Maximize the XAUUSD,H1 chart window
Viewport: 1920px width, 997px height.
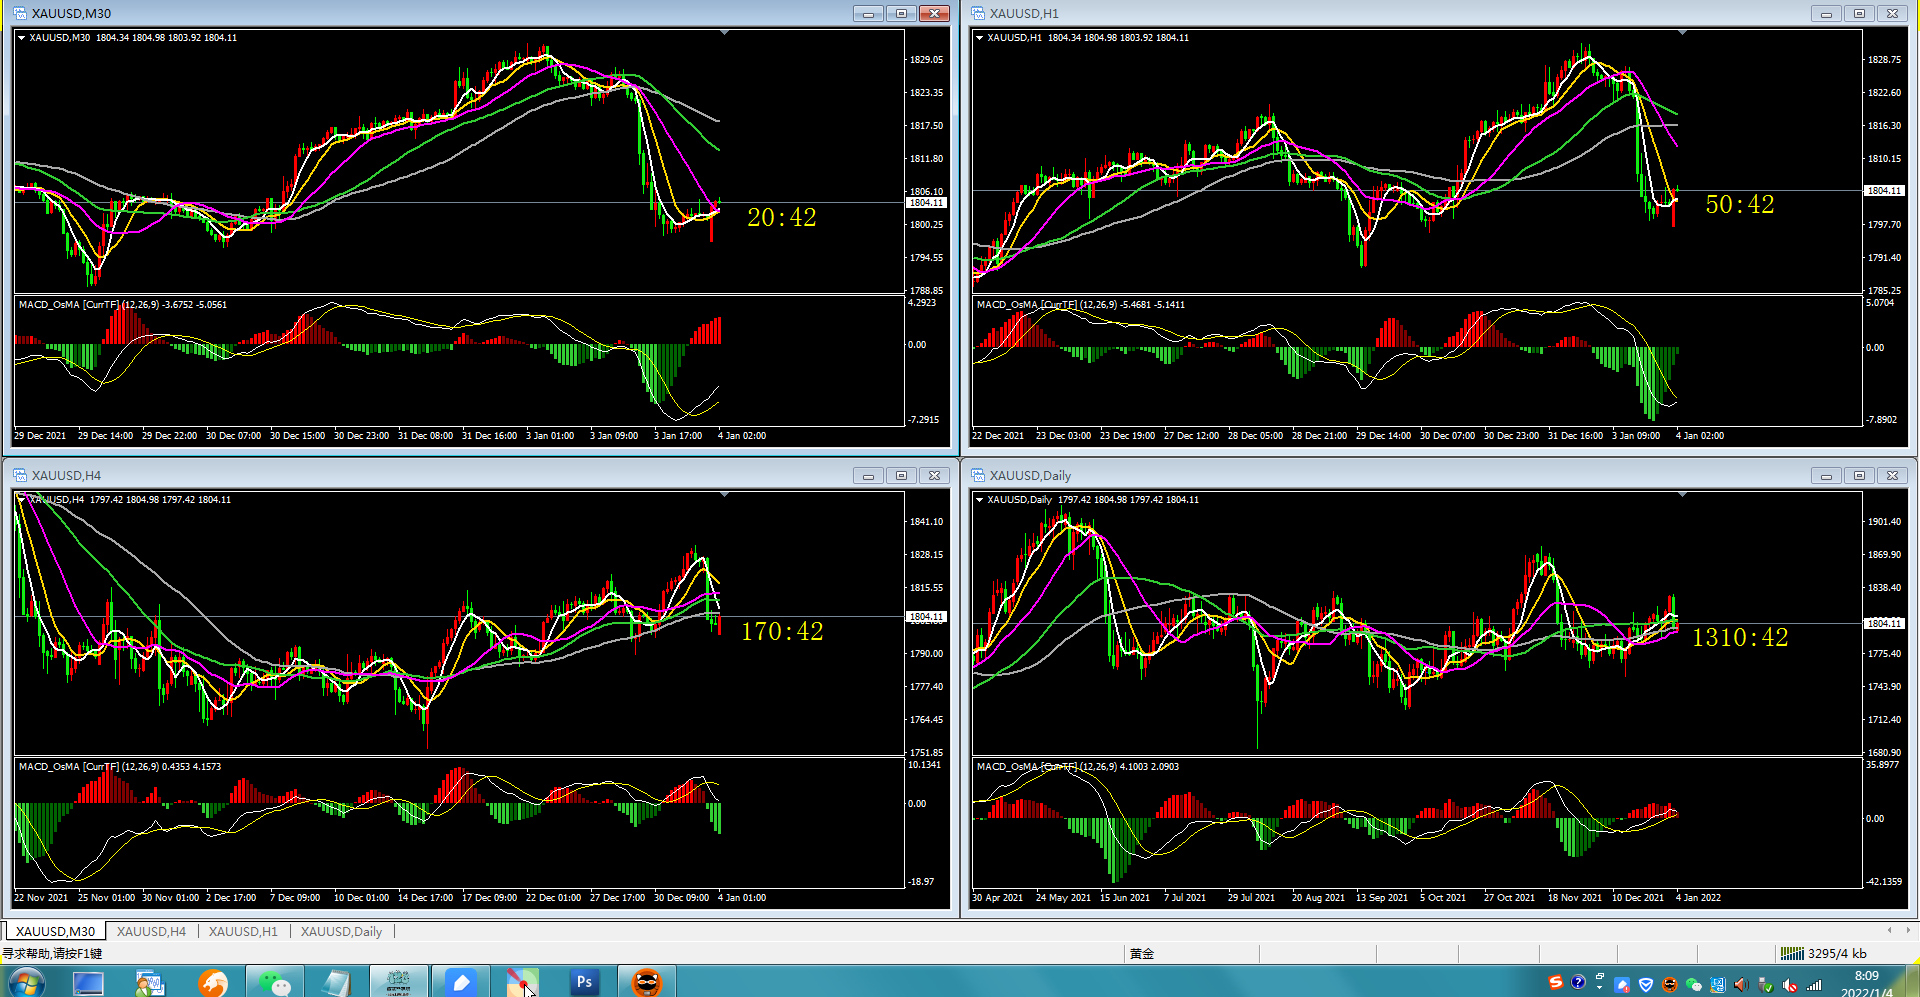tap(1859, 13)
